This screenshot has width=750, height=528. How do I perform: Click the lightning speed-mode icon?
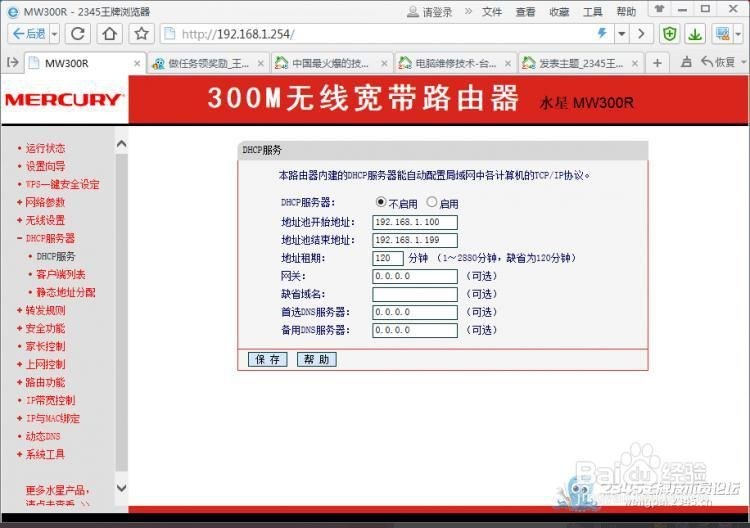click(x=602, y=33)
